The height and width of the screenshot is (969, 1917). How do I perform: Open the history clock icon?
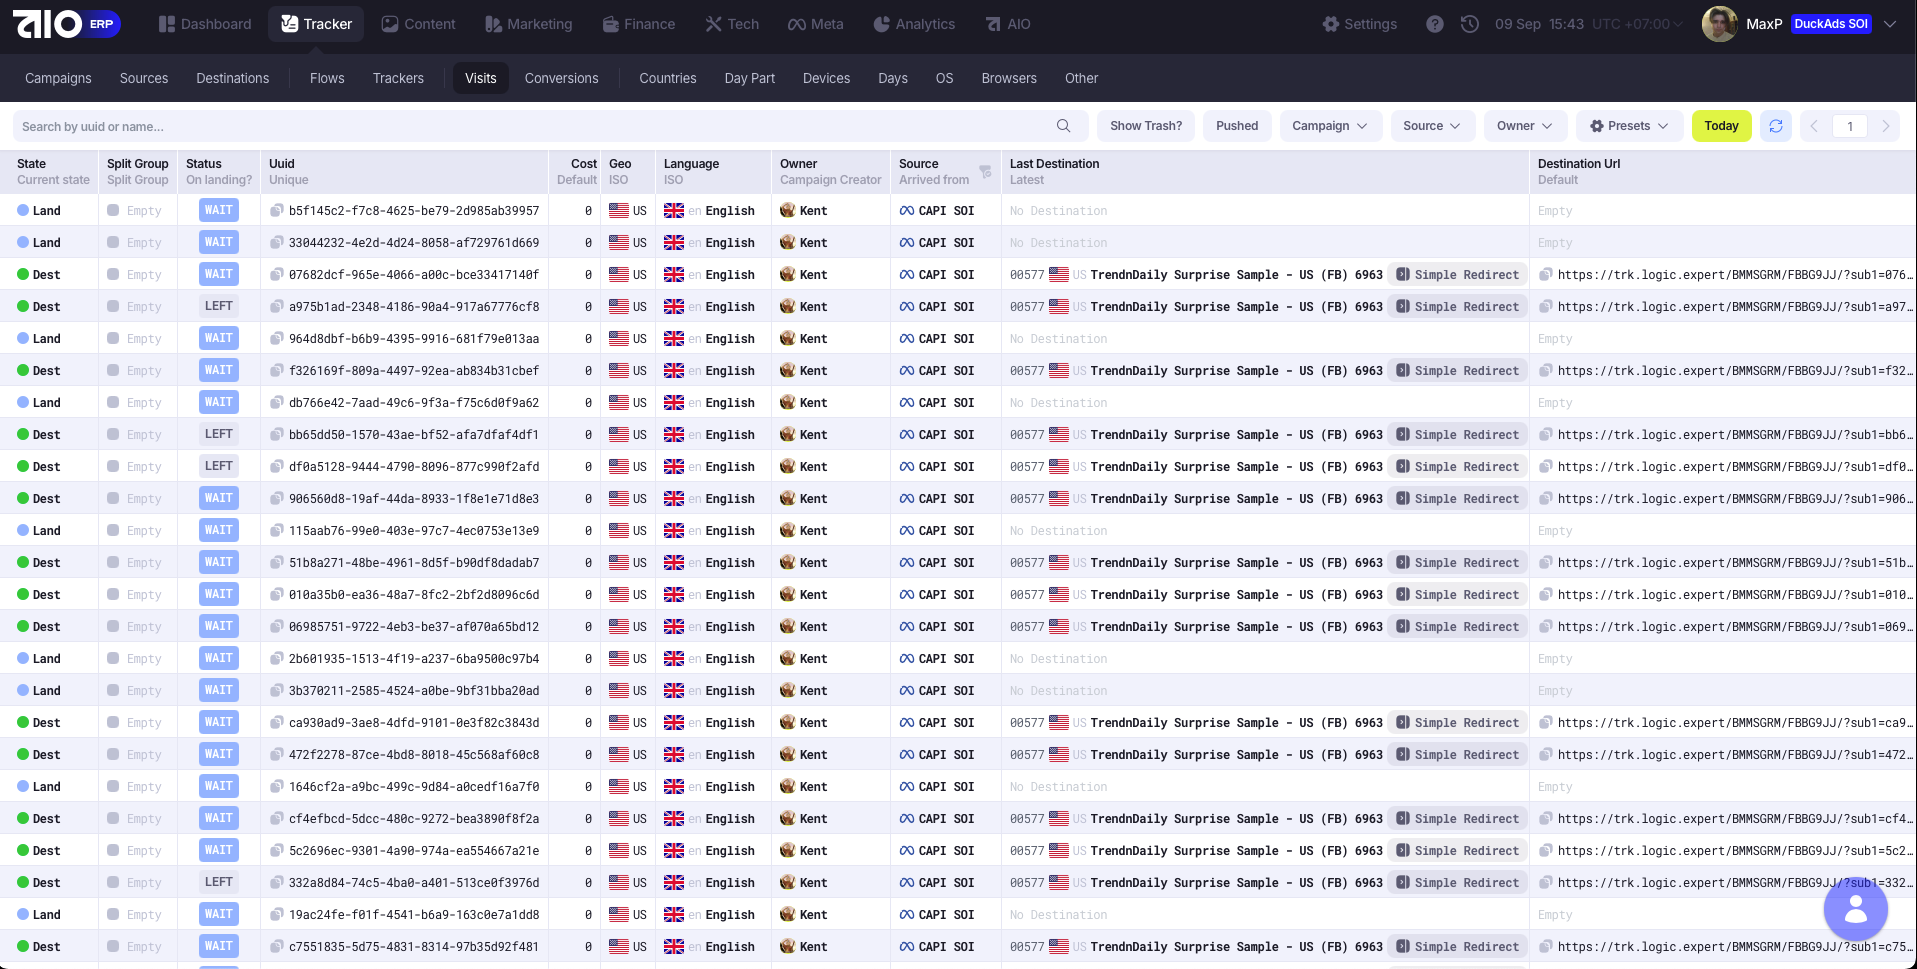click(x=1470, y=24)
